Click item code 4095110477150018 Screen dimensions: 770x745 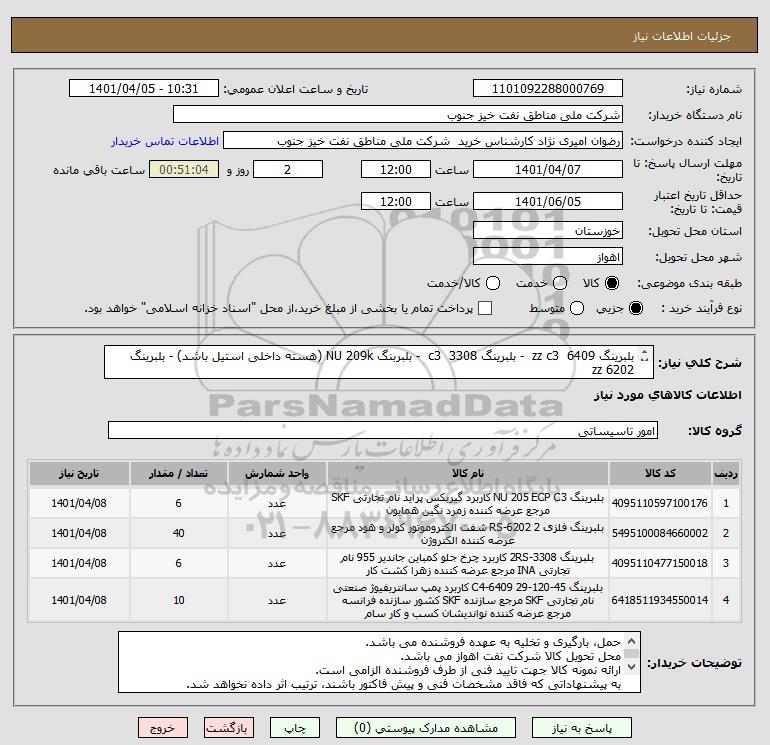tap(660, 563)
